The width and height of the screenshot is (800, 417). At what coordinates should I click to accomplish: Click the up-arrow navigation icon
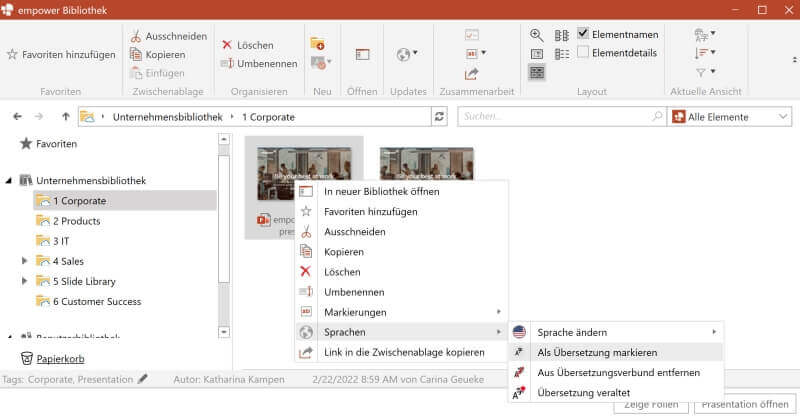66,117
